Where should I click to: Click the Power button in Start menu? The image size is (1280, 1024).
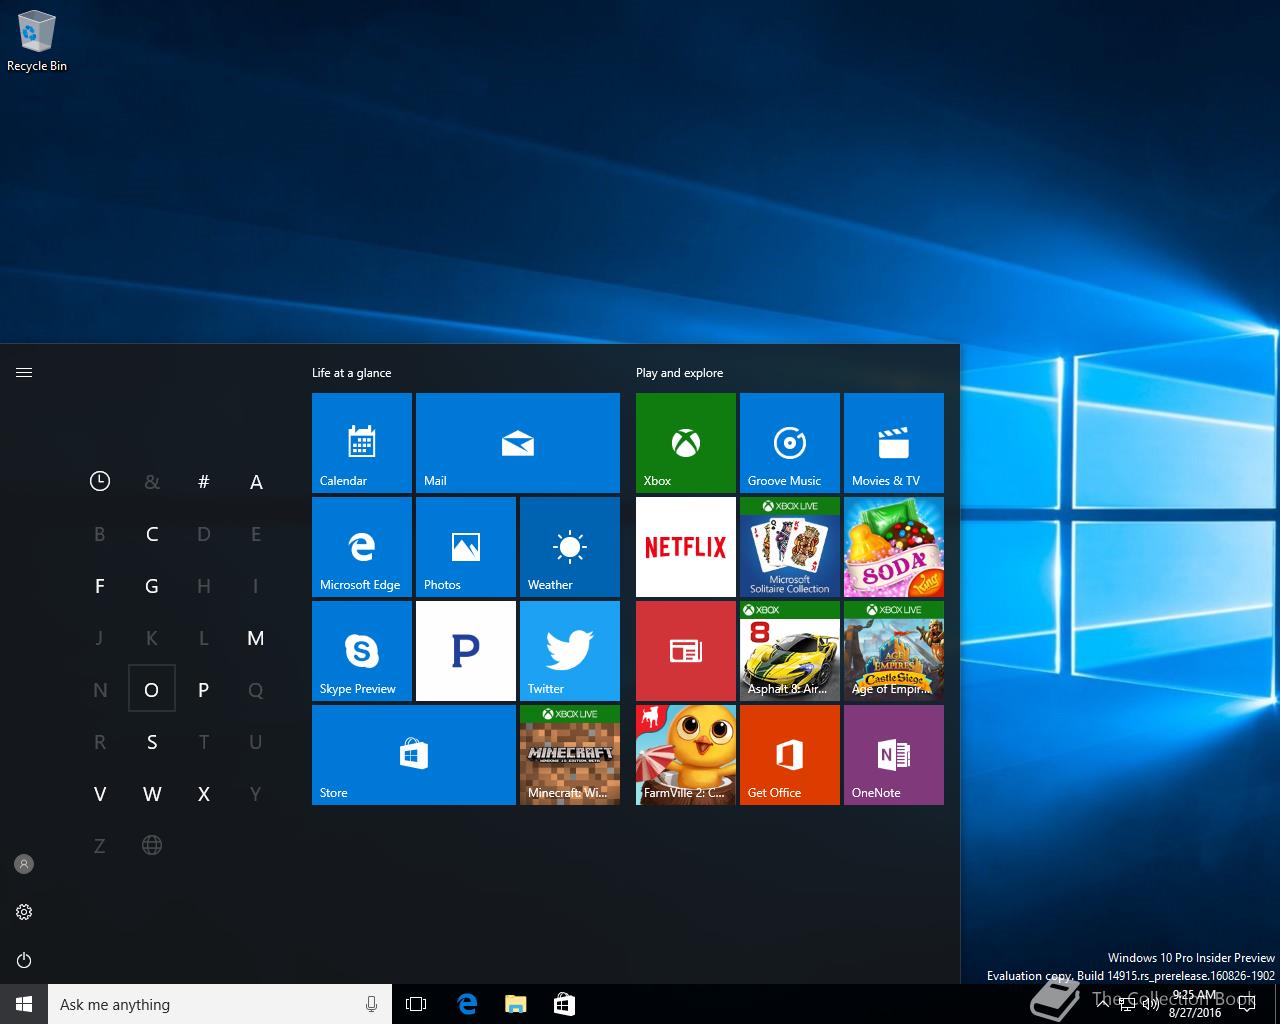[x=24, y=960]
